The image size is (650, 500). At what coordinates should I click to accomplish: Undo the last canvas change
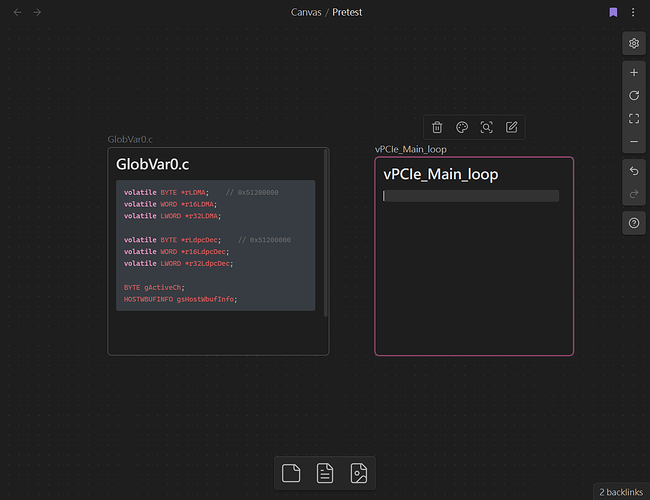634,171
